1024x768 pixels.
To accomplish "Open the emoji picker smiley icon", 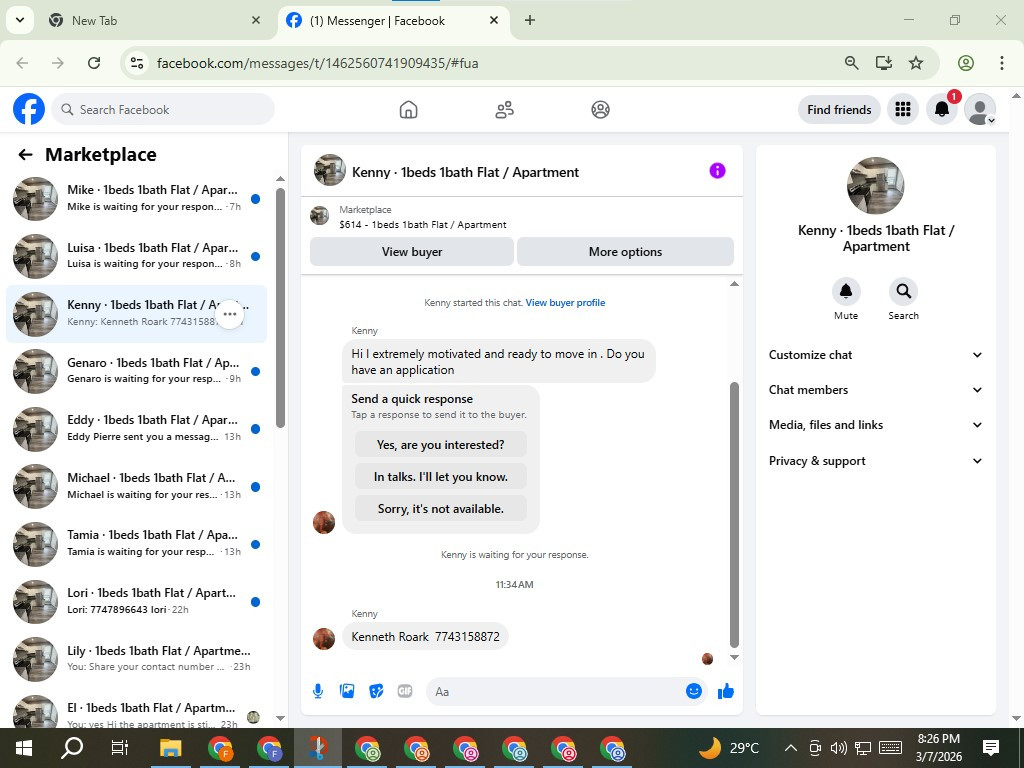I will click(694, 691).
